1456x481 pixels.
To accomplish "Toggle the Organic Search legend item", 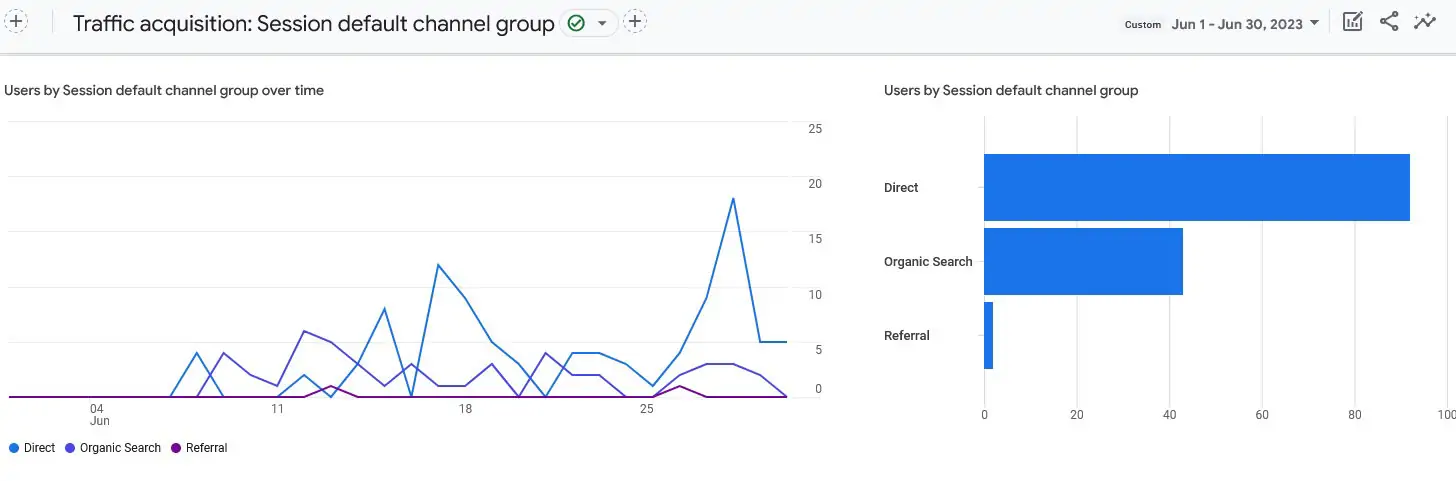I will coord(113,448).
